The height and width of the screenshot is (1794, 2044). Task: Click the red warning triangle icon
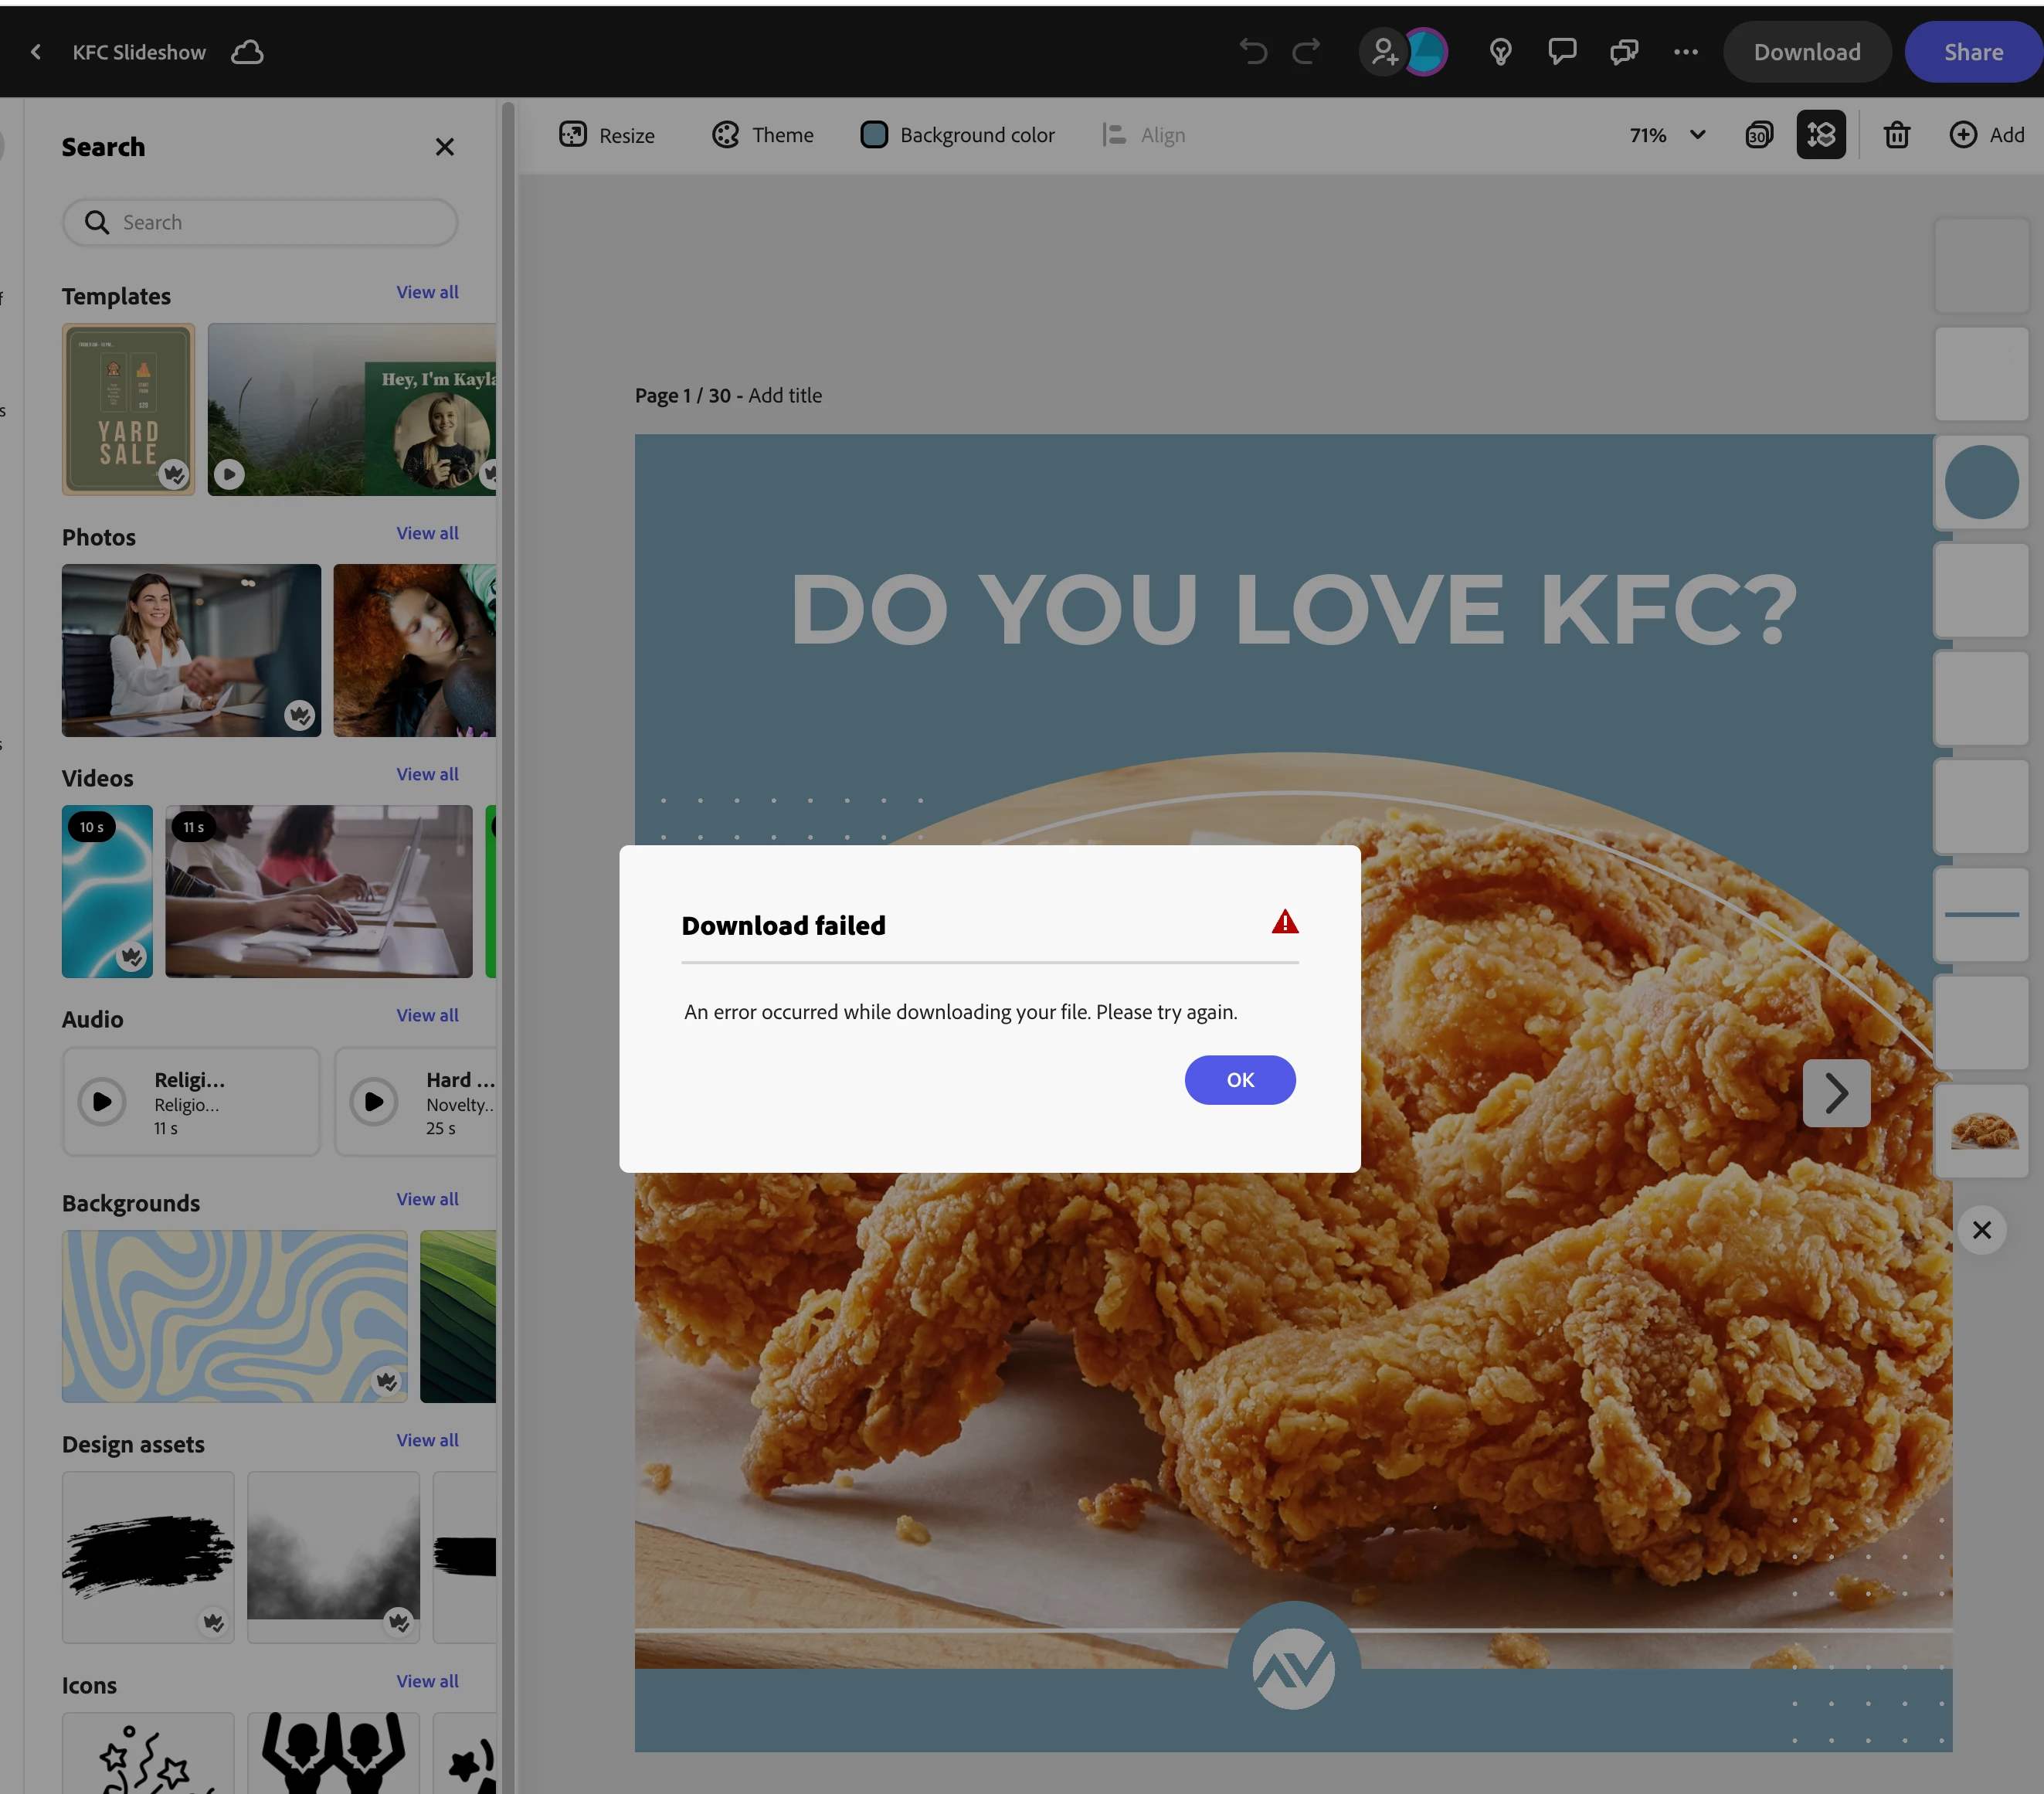[x=1285, y=921]
